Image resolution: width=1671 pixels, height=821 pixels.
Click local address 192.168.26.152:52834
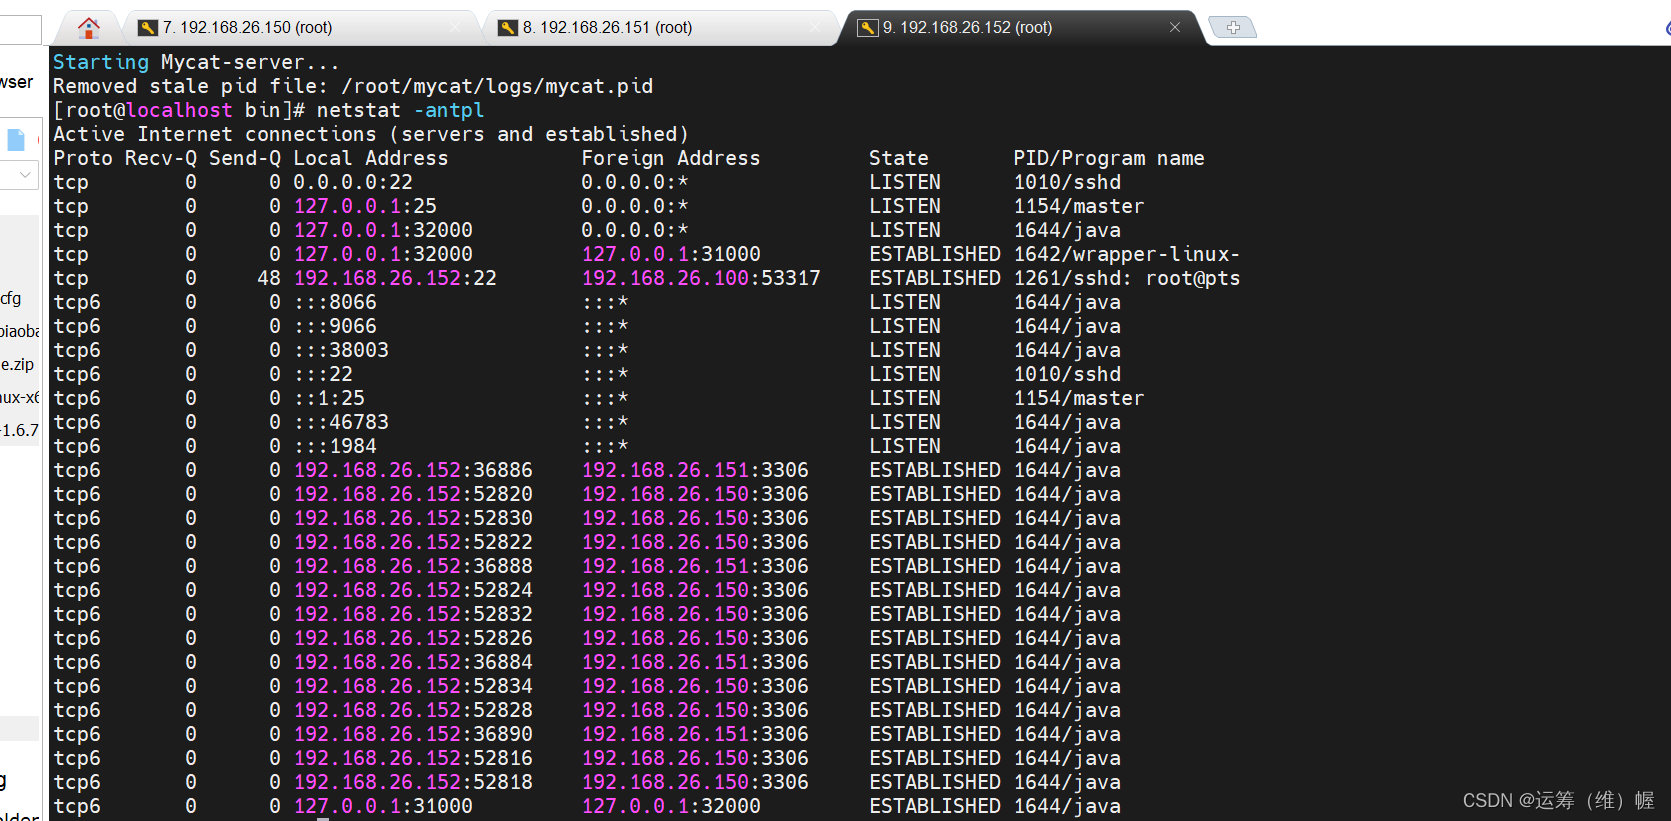point(413,686)
